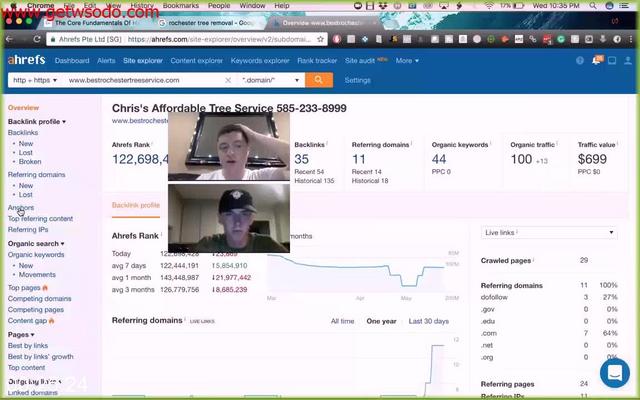The image size is (640, 400).
Task: Open Best by links' growth link
Action: pos(40,357)
